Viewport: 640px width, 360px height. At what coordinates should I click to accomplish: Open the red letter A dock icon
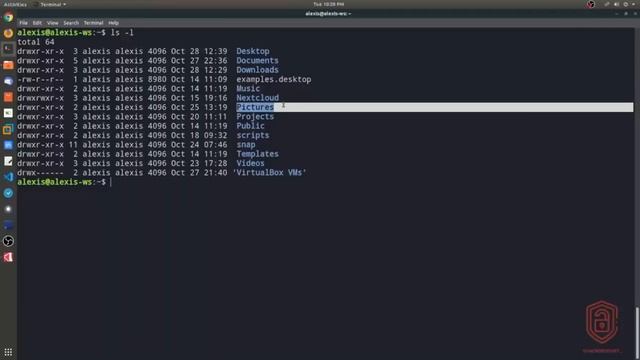[x=8, y=257]
